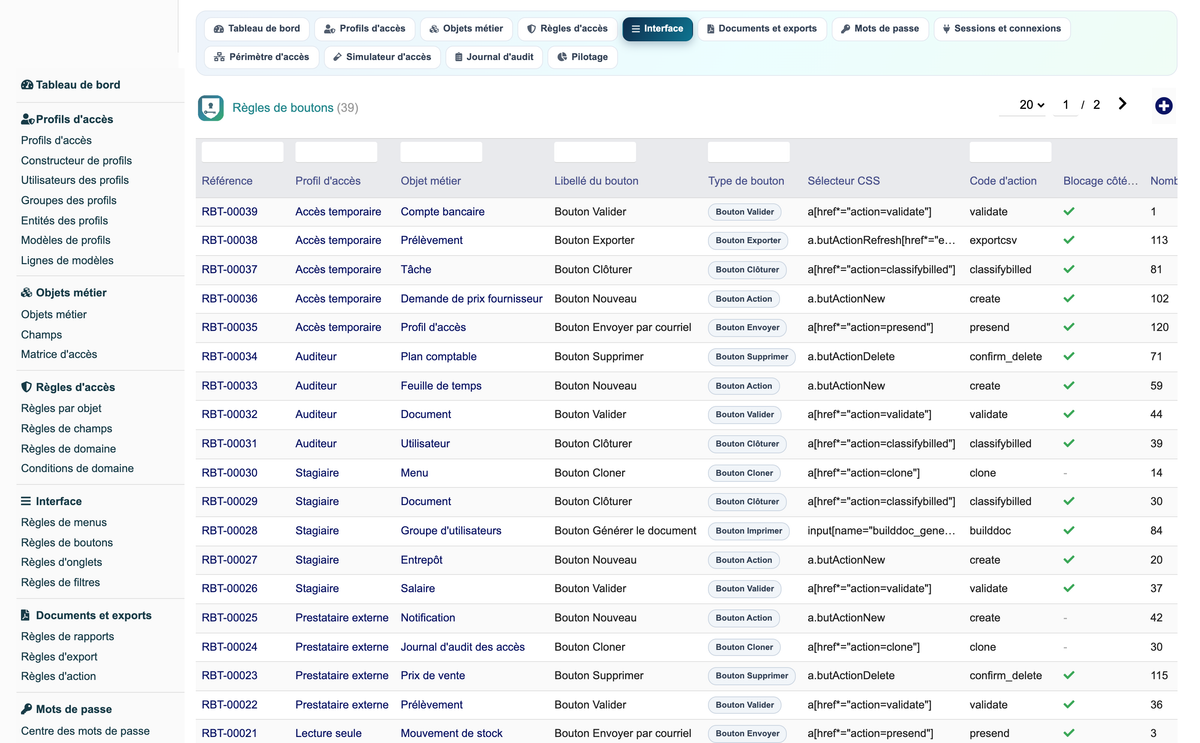
Task: Click the key icon beside Mots de passe in sidebar
Action: pyautogui.click(x=27, y=709)
